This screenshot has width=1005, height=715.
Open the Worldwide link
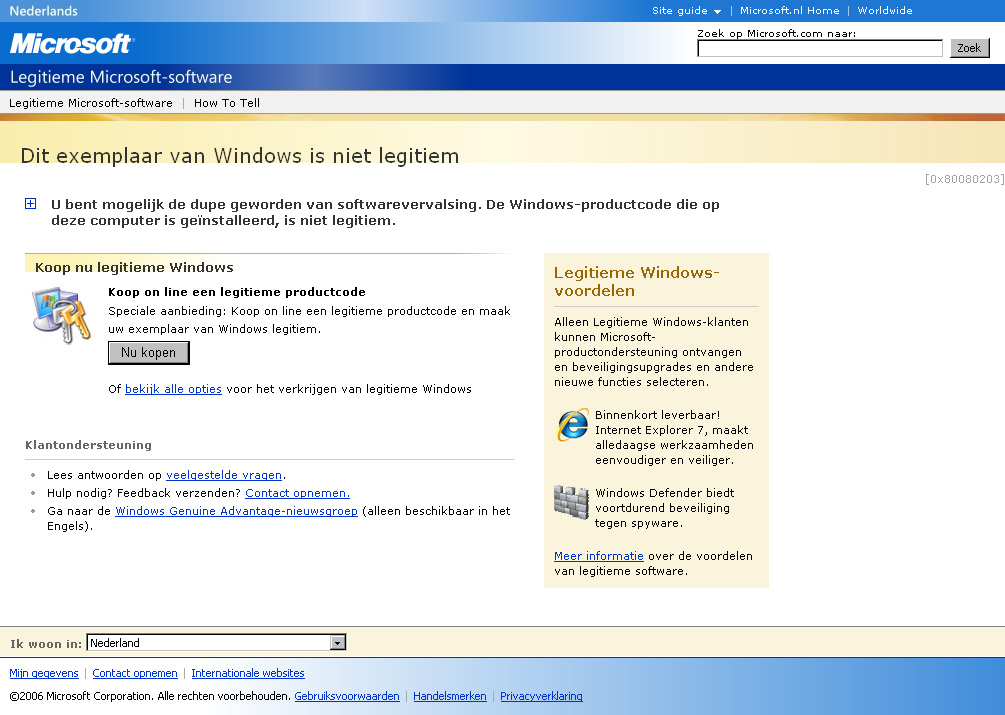pos(885,10)
